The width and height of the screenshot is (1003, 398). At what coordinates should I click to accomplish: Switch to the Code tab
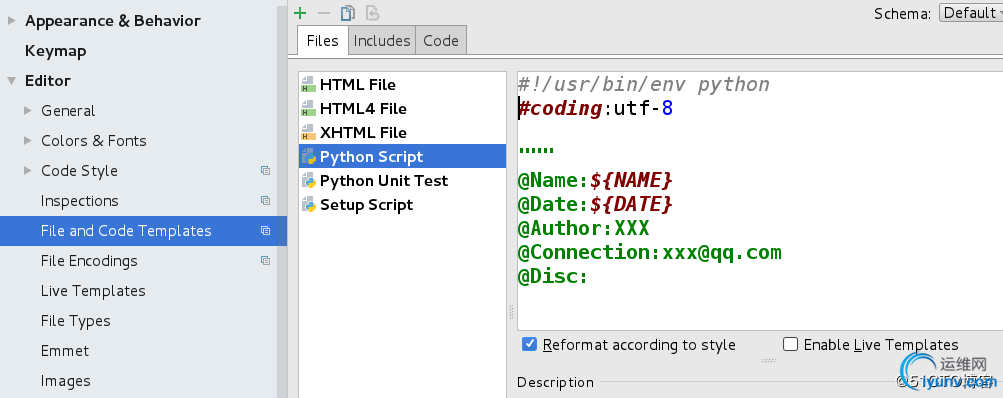(441, 40)
